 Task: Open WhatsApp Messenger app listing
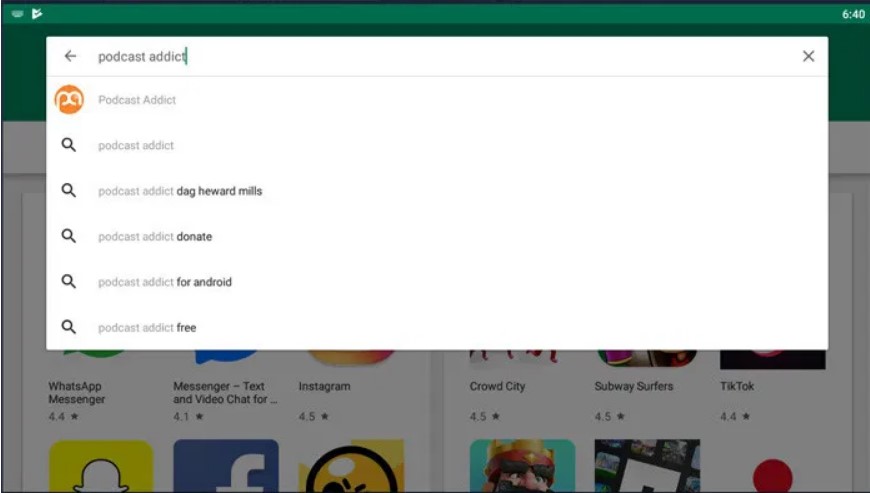(x=100, y=388)
